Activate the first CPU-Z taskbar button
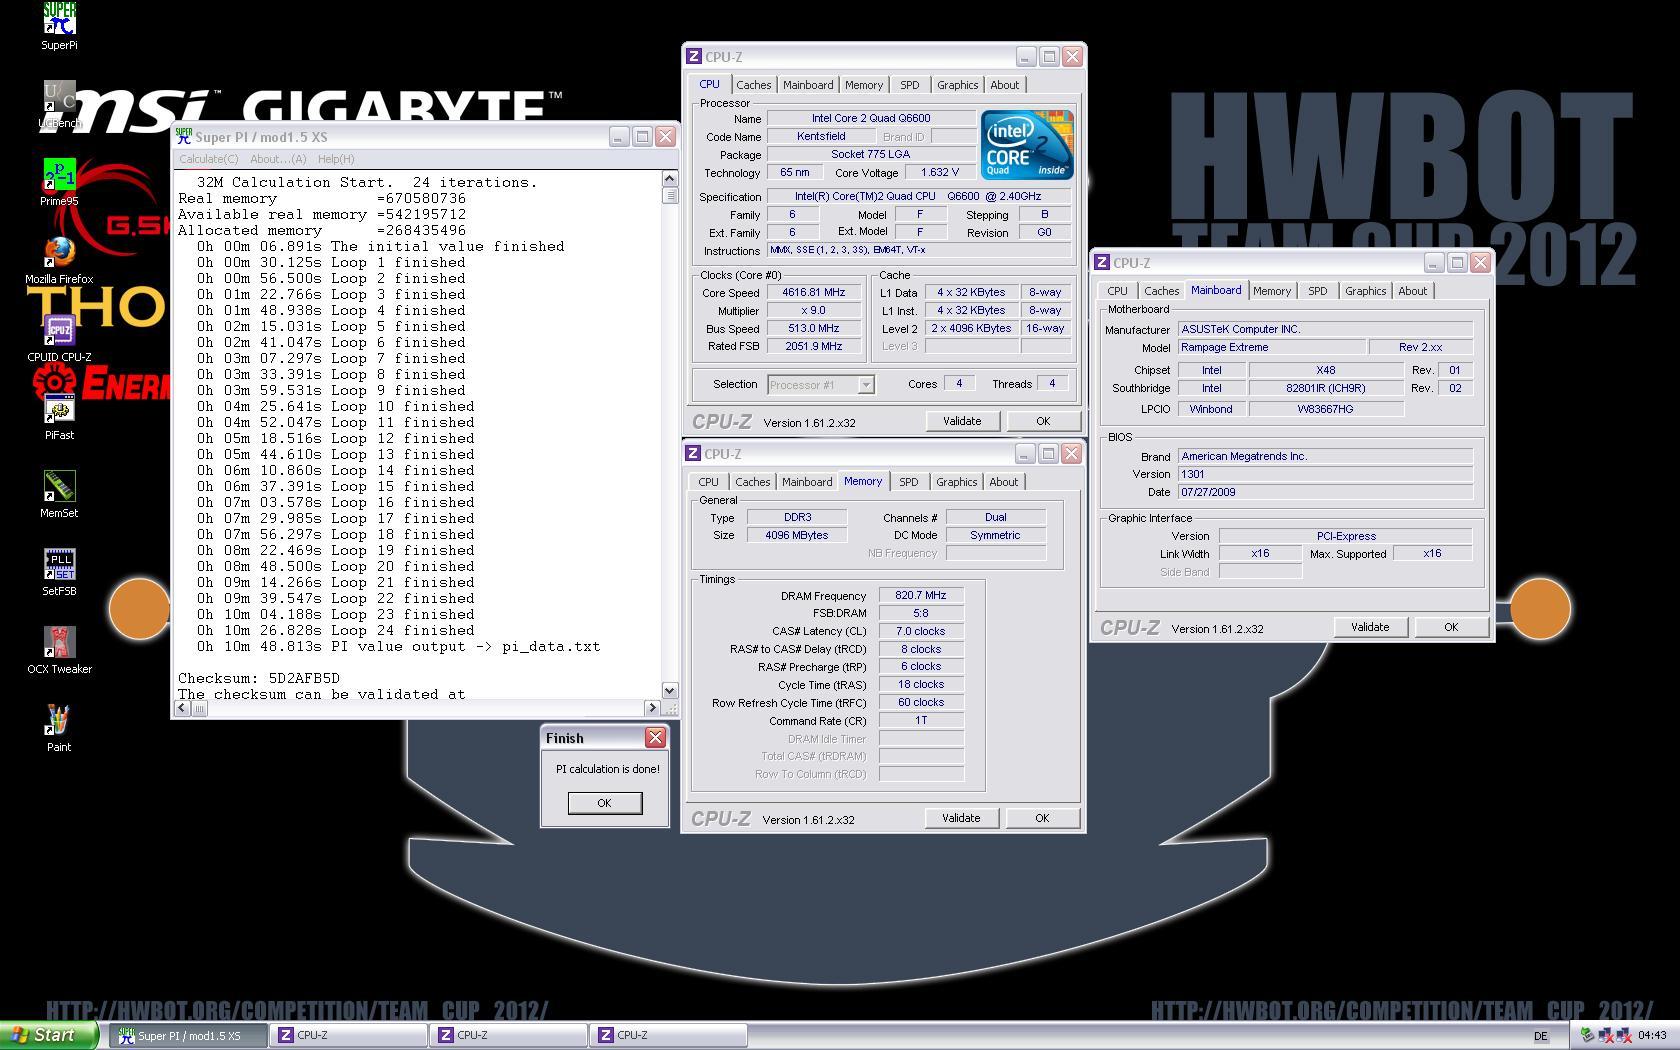This screenshot has width=1680, height=1050. pyautogui.click(x=349, y=1036)
